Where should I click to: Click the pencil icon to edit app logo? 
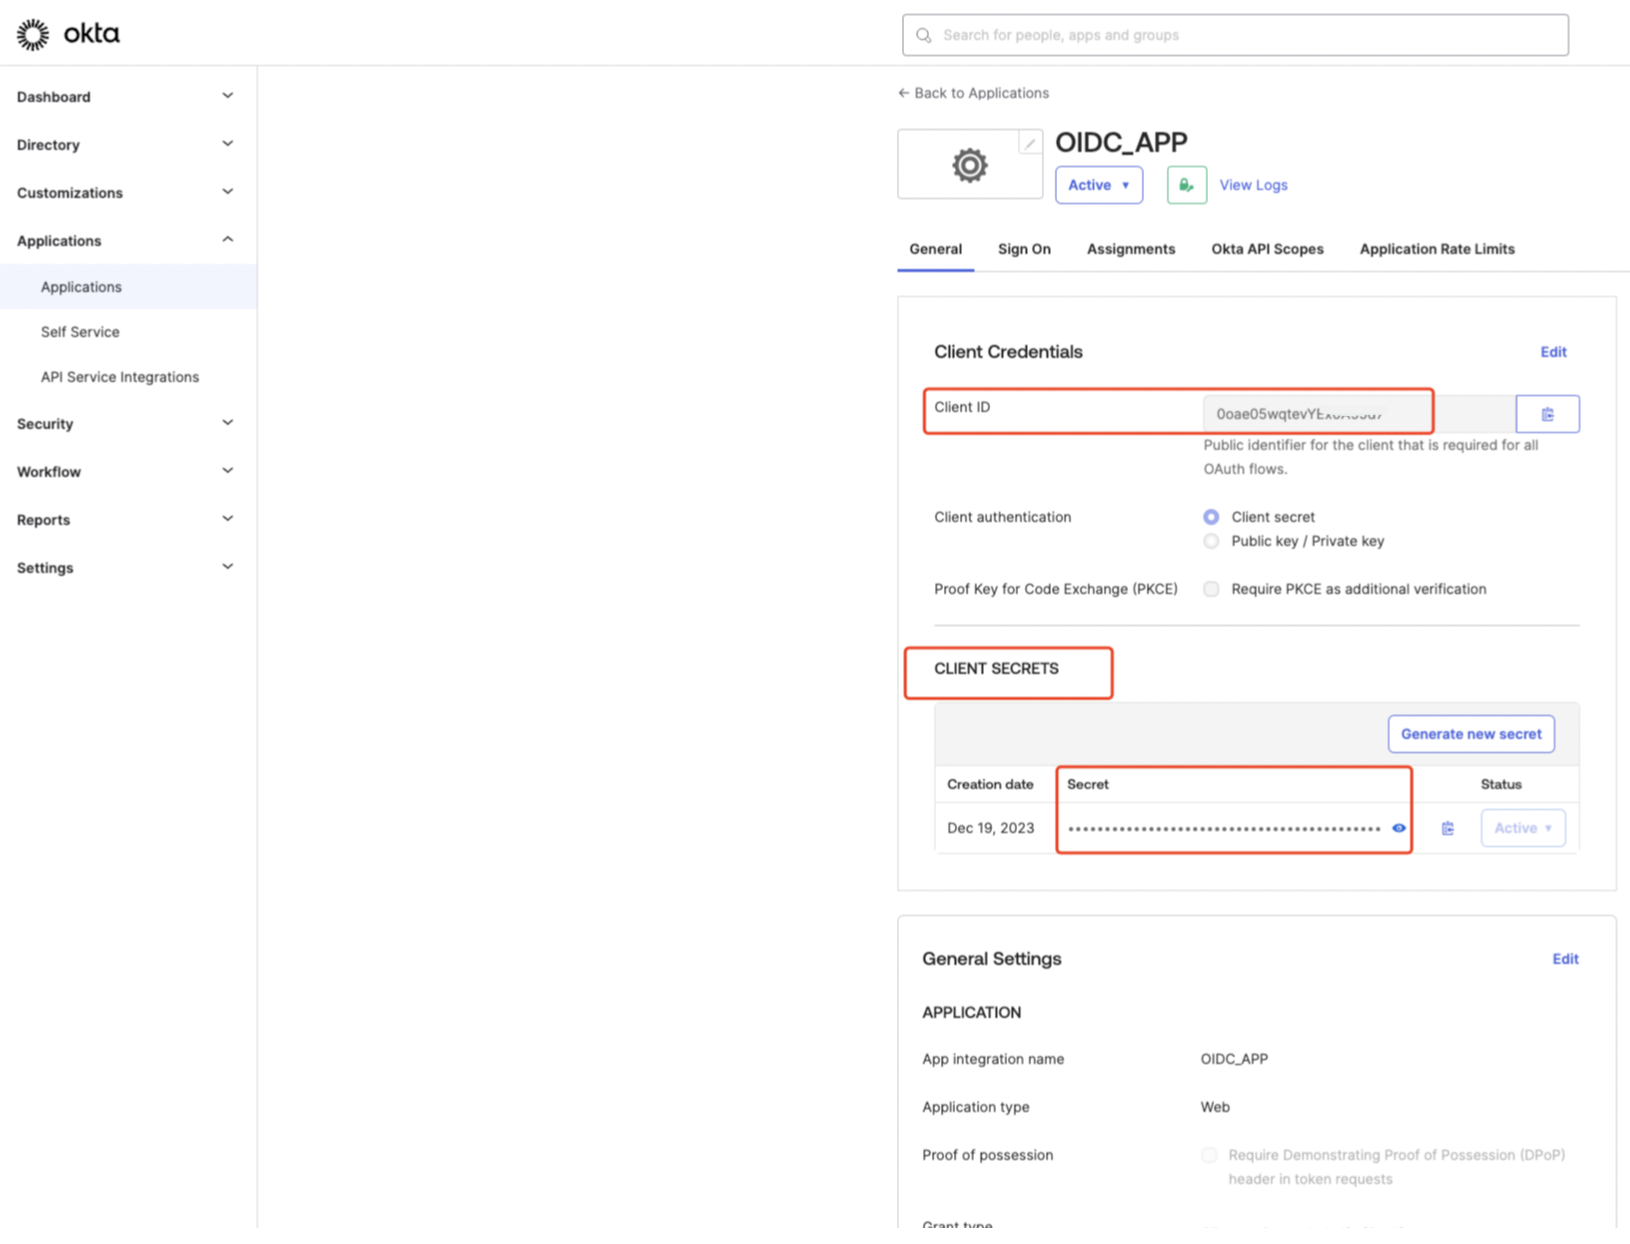tap(1029, 143)
